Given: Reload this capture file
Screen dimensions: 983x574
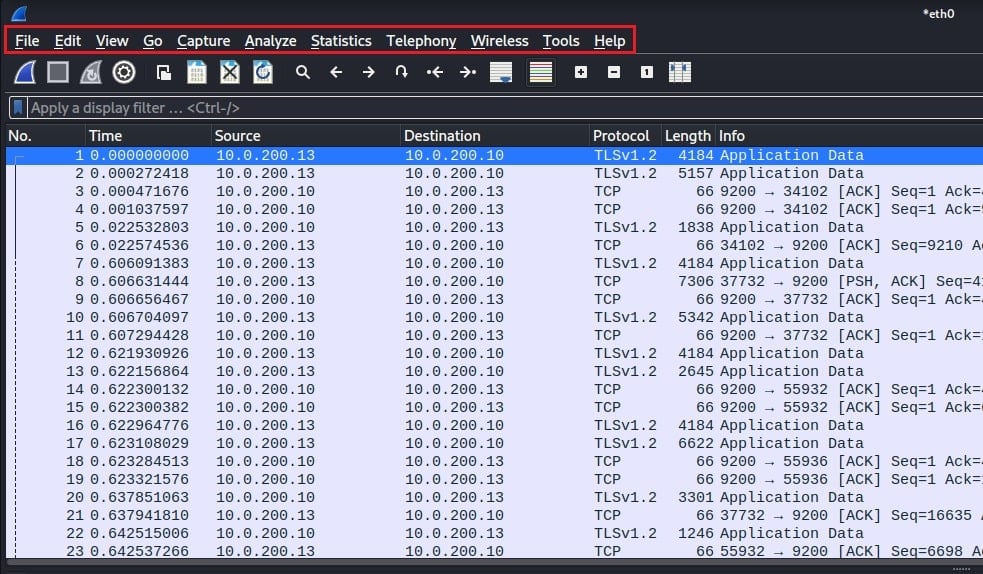Looking at the screenshot, I should [263, 73].
